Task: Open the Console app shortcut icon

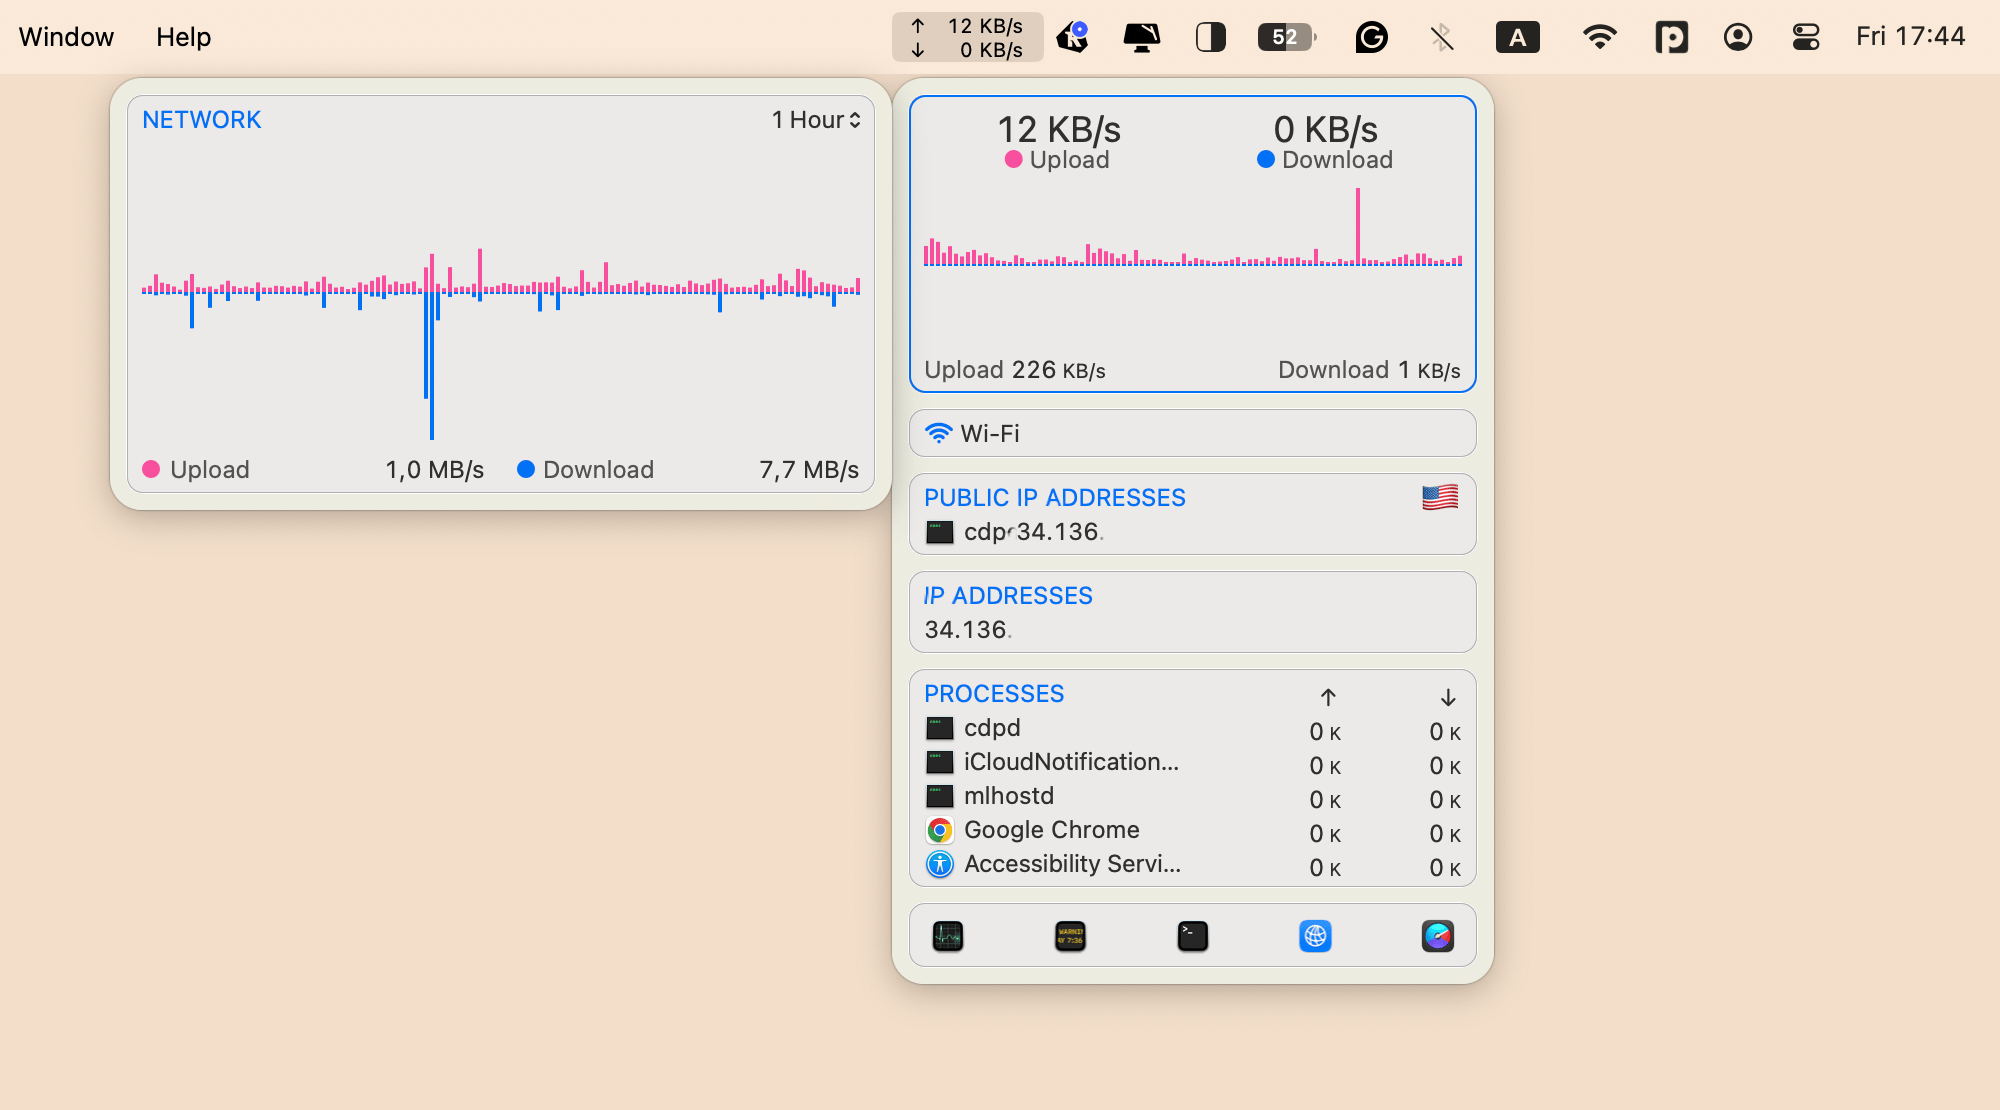Action: click(1070, 936)
